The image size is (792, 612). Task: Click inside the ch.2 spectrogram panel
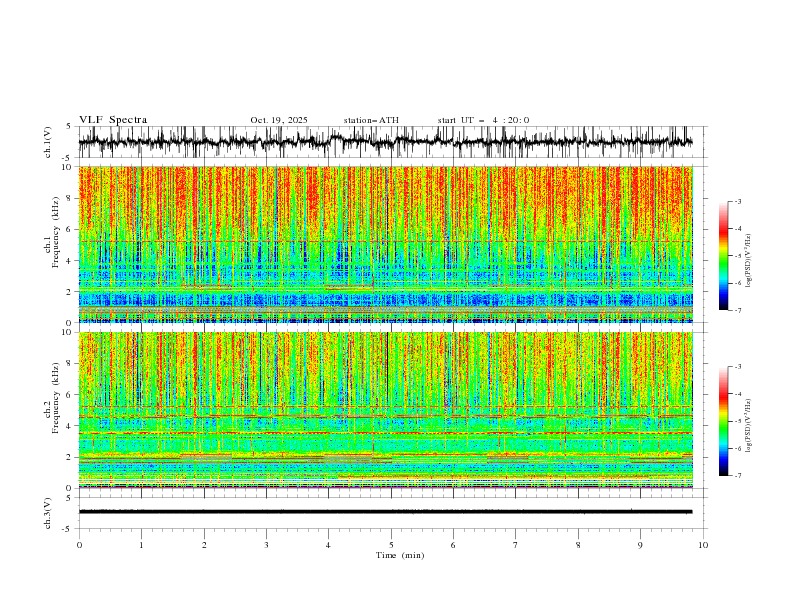coord(385,410)
